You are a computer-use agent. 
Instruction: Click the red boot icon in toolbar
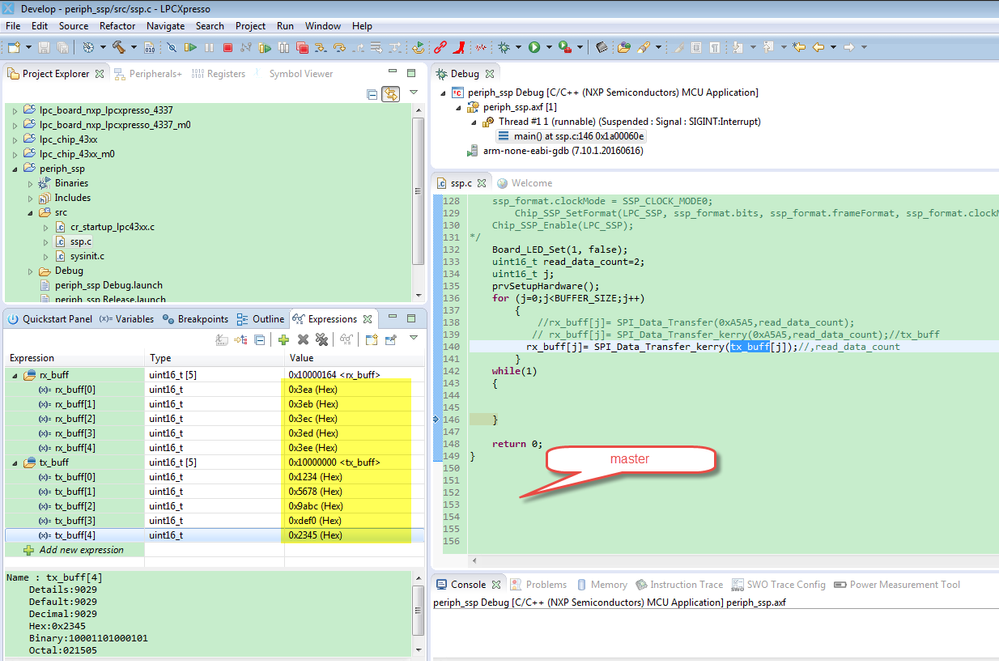(459, 47)
